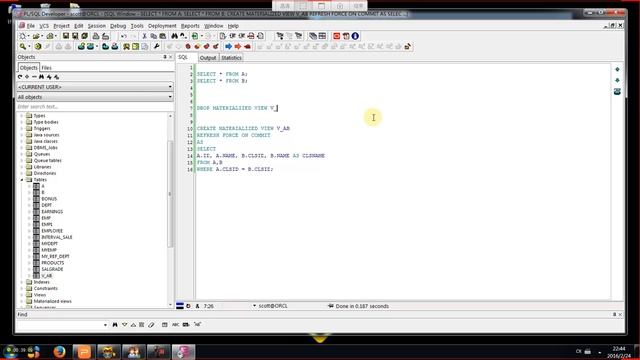640x360 pixels.
Task: Click the Refresh icon in Objects panel
Action: click(20, 77)
